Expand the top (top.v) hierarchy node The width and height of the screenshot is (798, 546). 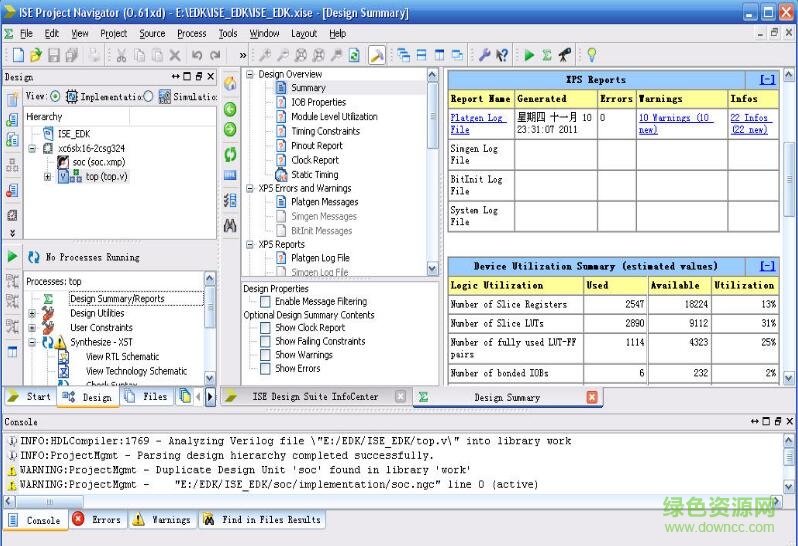coord(47,177)
